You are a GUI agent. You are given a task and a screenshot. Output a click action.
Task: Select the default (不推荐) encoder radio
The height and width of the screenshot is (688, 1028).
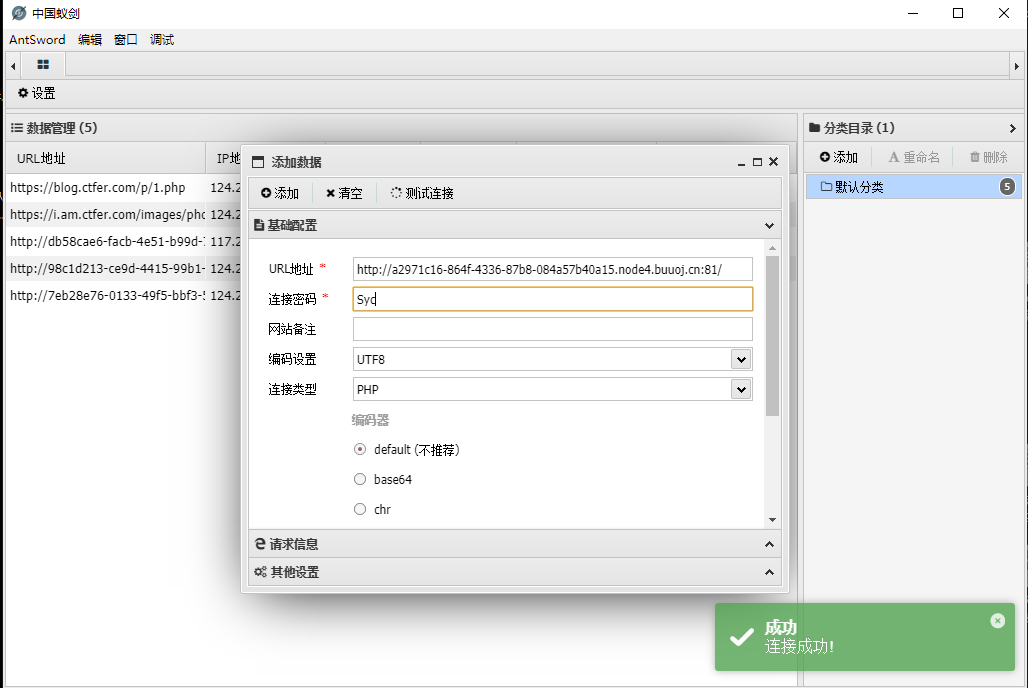point(360,449)
